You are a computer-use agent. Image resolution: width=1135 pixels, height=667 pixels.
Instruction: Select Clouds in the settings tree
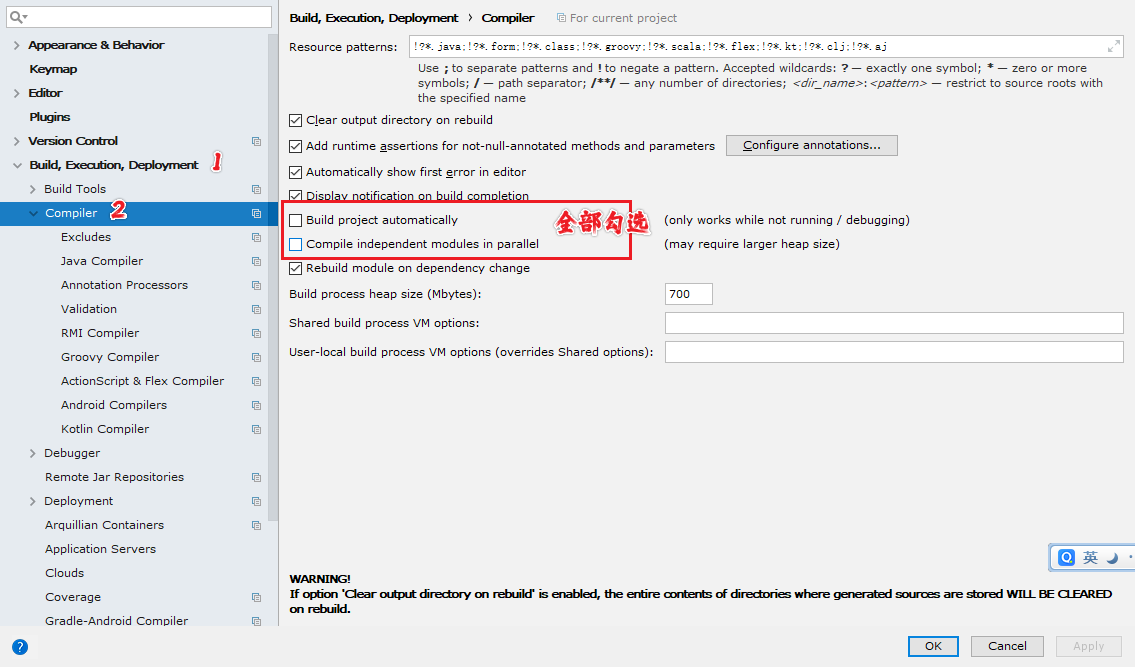64,573
